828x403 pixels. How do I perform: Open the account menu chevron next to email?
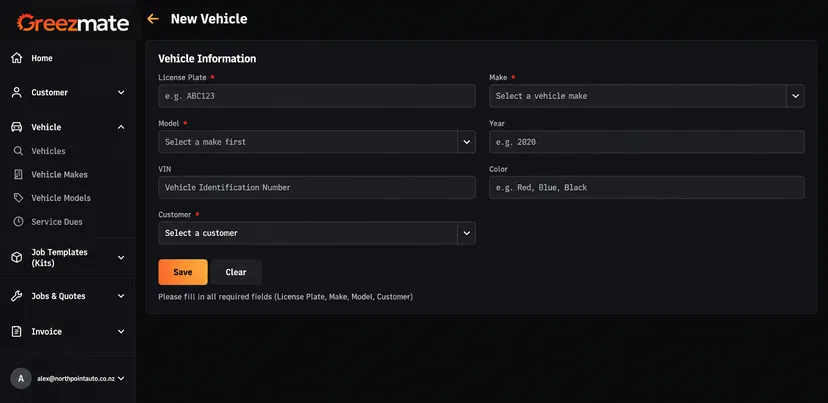tap(121, 378)
